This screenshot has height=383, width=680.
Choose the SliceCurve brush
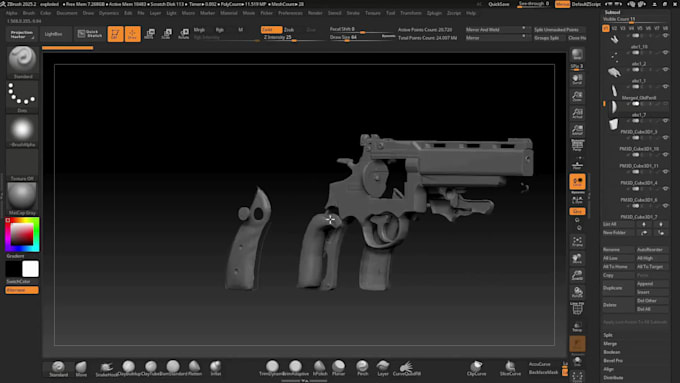coord(510,368)
